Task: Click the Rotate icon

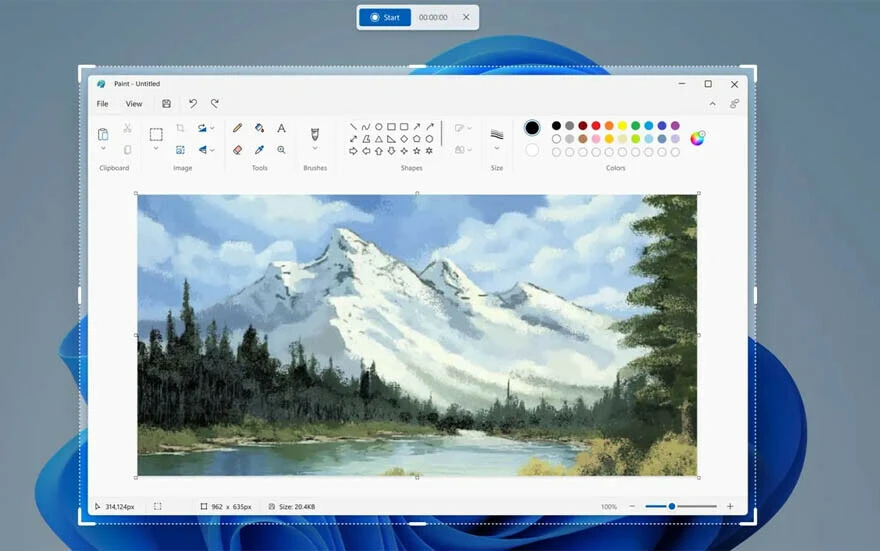Action: point(202,128)
